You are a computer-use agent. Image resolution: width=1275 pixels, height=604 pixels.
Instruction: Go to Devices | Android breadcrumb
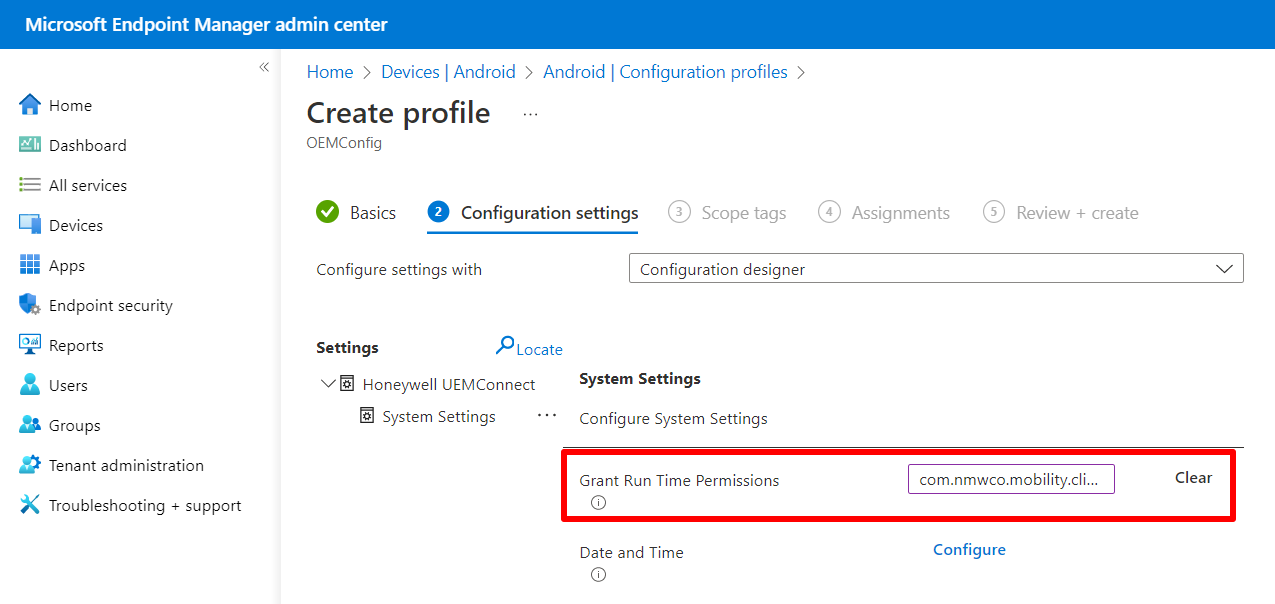tap(448, 72)
